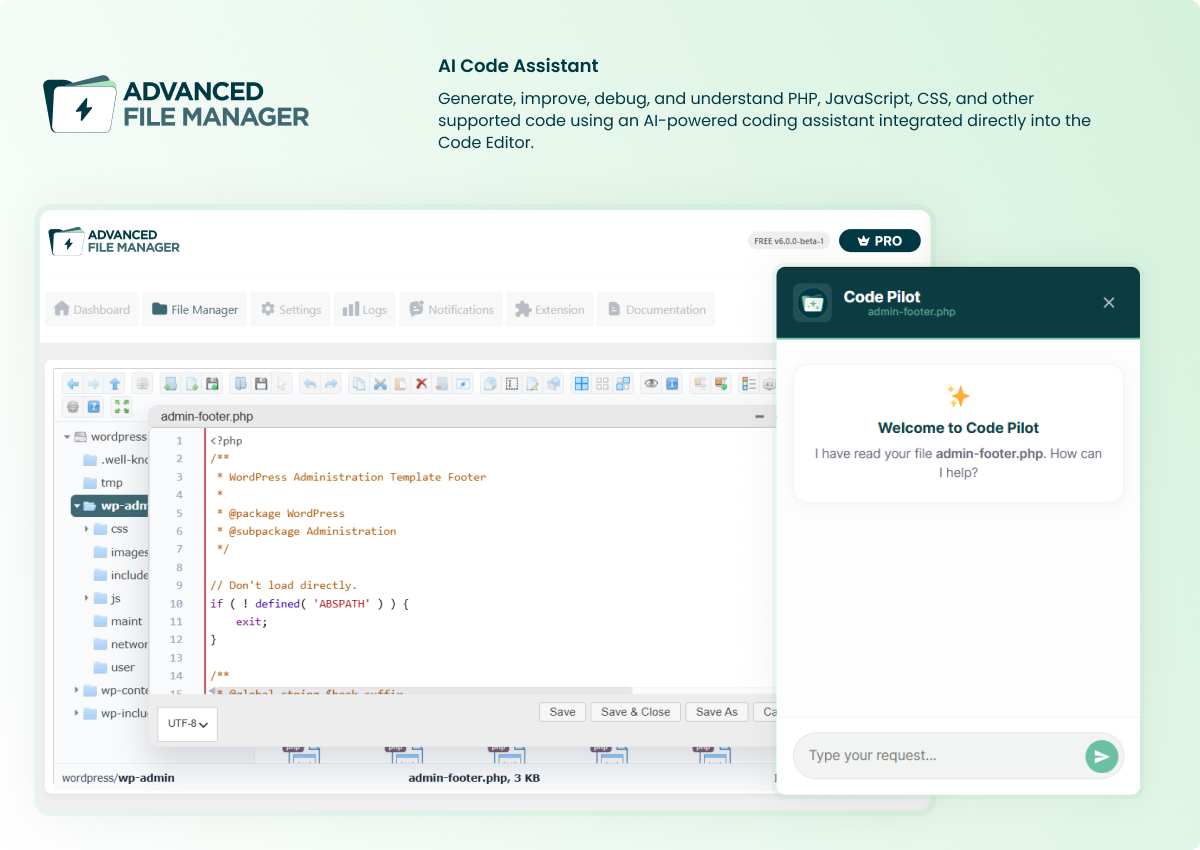
Task: Open the Notifications tab
Action: pyautogui.click(x=451, y=310)
